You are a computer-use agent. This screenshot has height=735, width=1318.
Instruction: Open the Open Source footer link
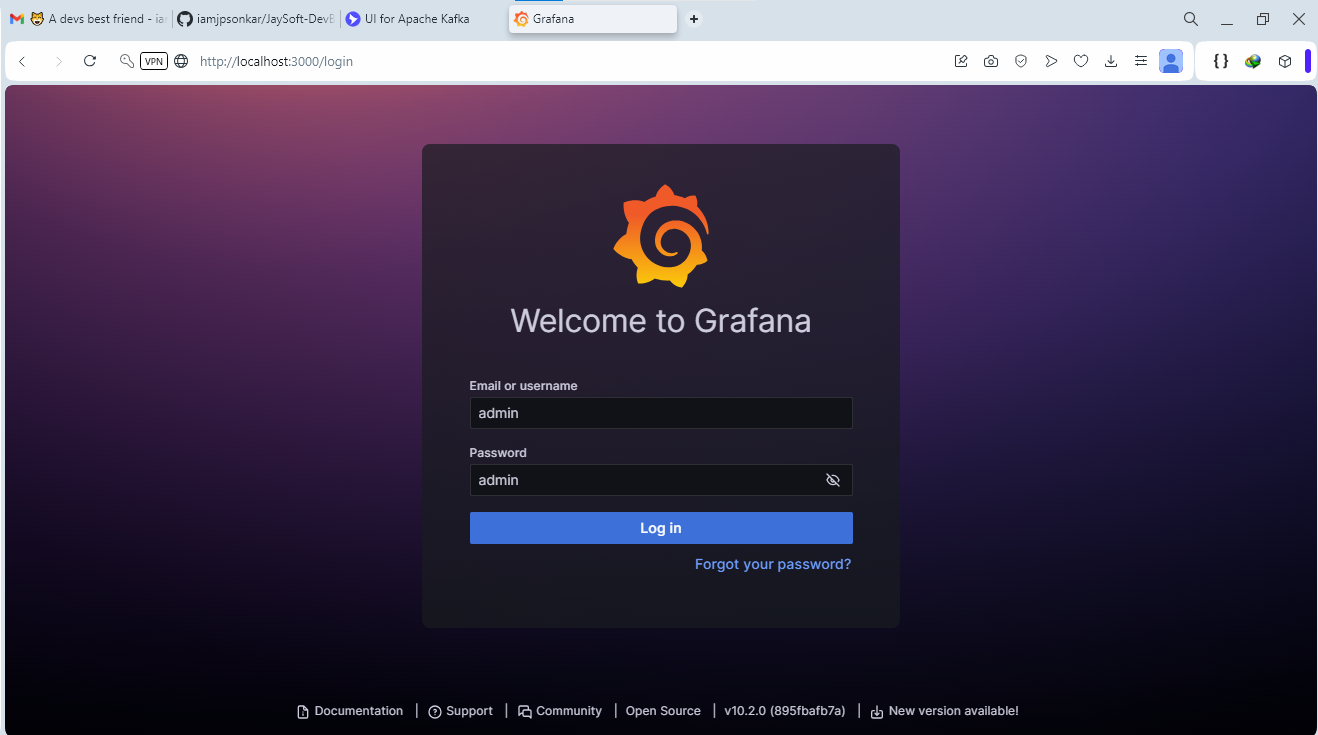click(663, 711)
